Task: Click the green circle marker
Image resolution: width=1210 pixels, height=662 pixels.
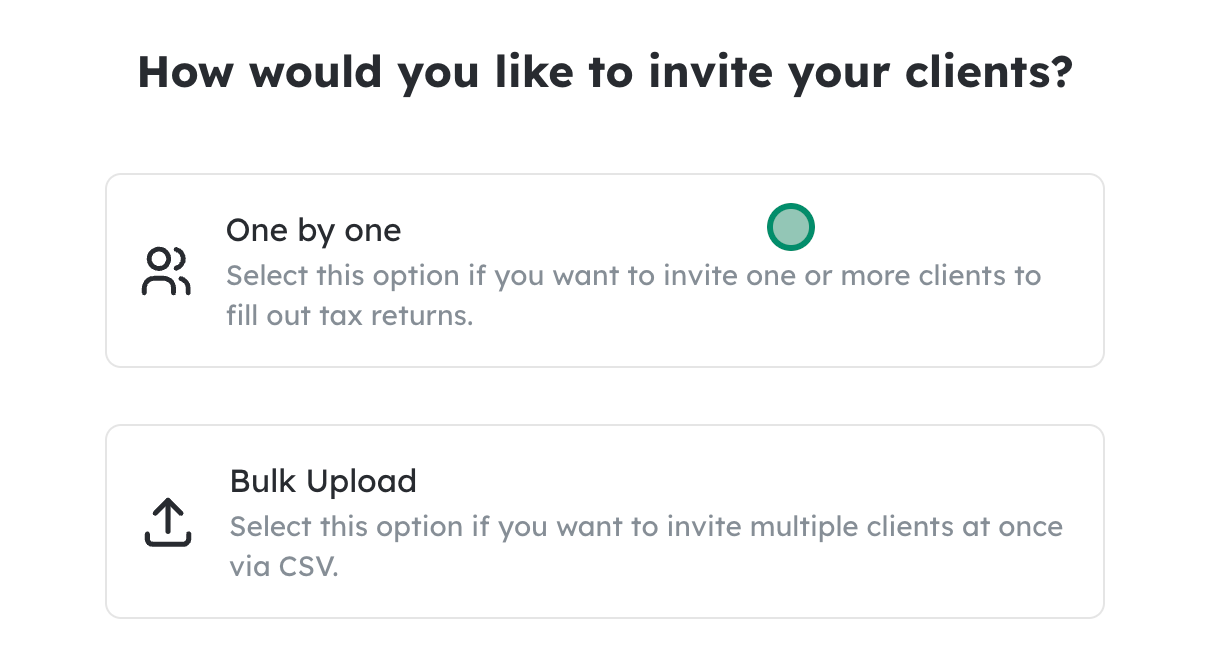Action: [x=791, y=227]
